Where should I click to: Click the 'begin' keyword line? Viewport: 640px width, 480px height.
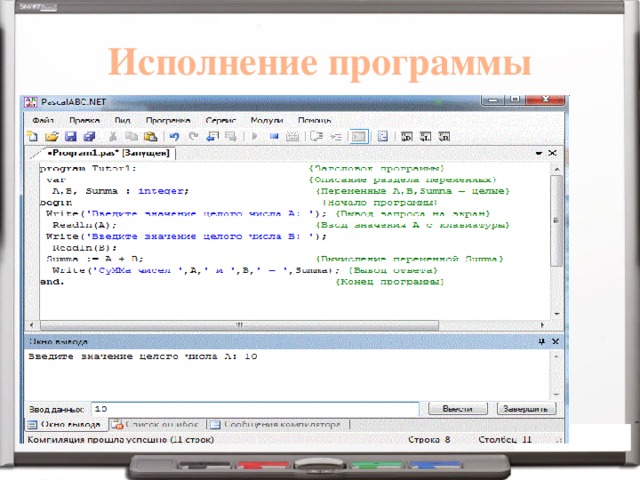(56, 202)
